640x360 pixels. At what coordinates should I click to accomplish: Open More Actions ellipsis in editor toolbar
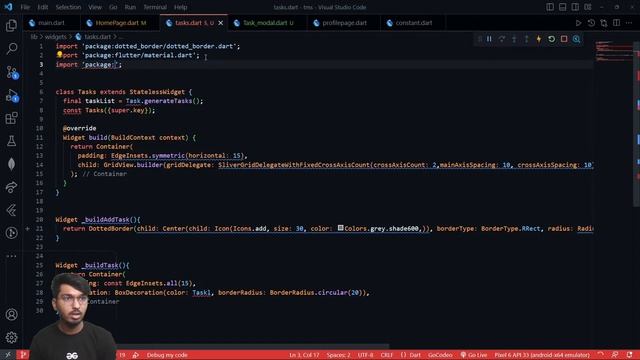(629, 23)
